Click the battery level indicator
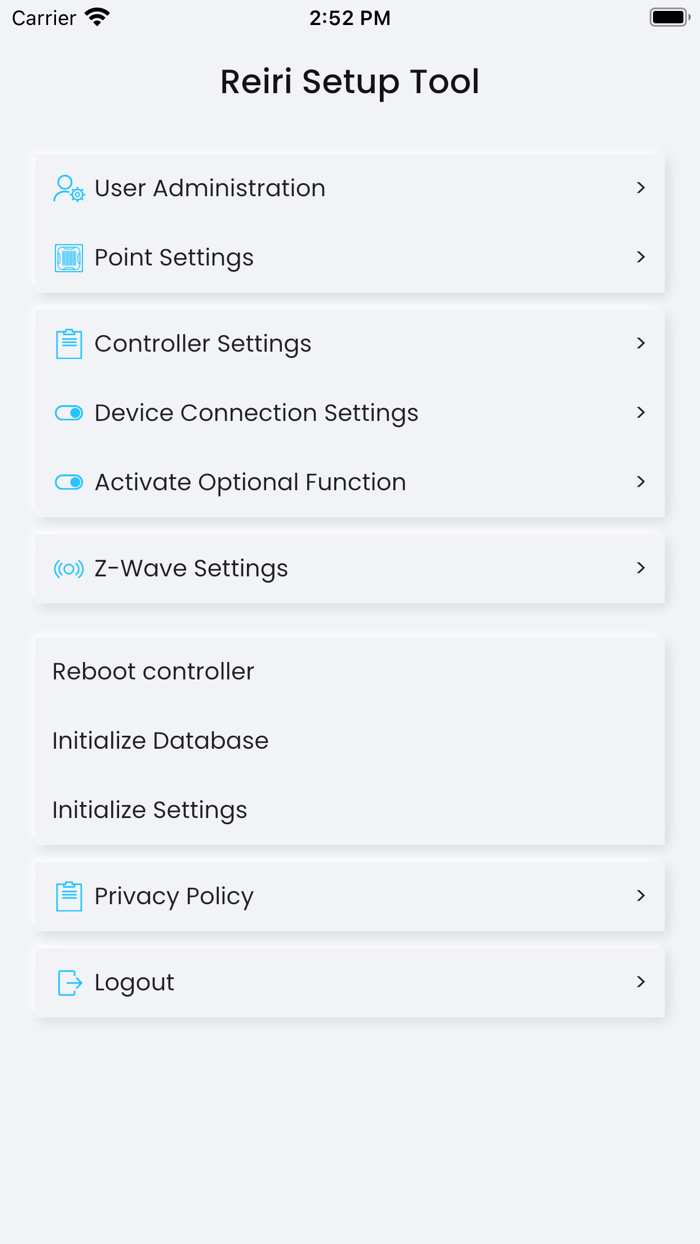The width and height of the screenshot is (700, 1244). (668, 16)
